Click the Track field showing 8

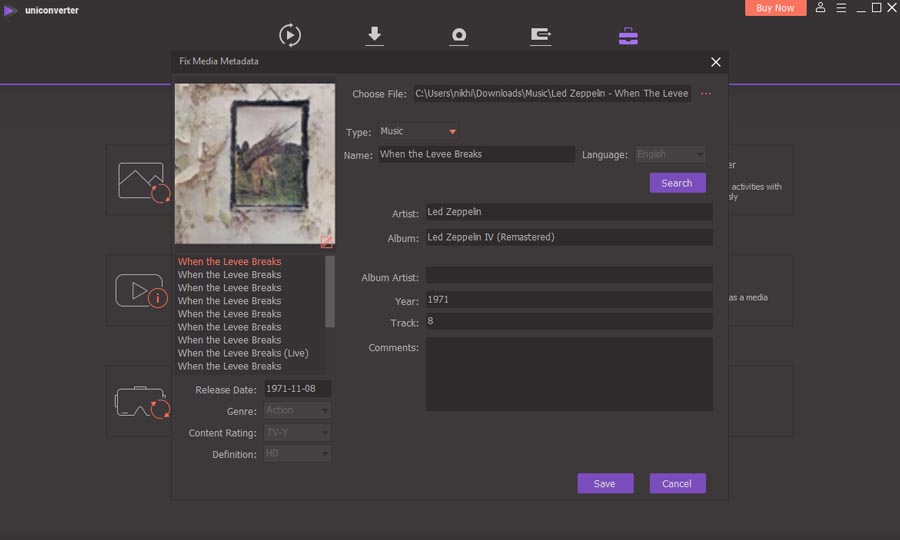coord(569,321)
